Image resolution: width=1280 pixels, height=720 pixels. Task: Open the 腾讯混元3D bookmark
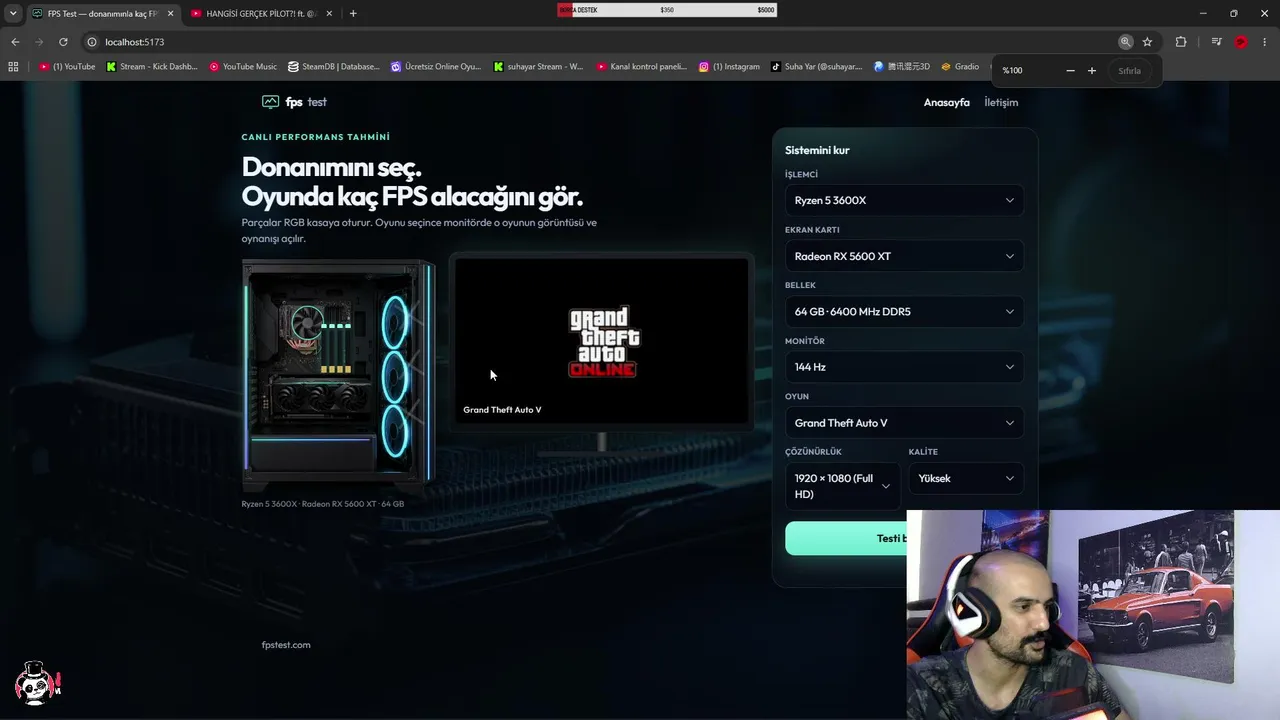[x=902, y=67]
